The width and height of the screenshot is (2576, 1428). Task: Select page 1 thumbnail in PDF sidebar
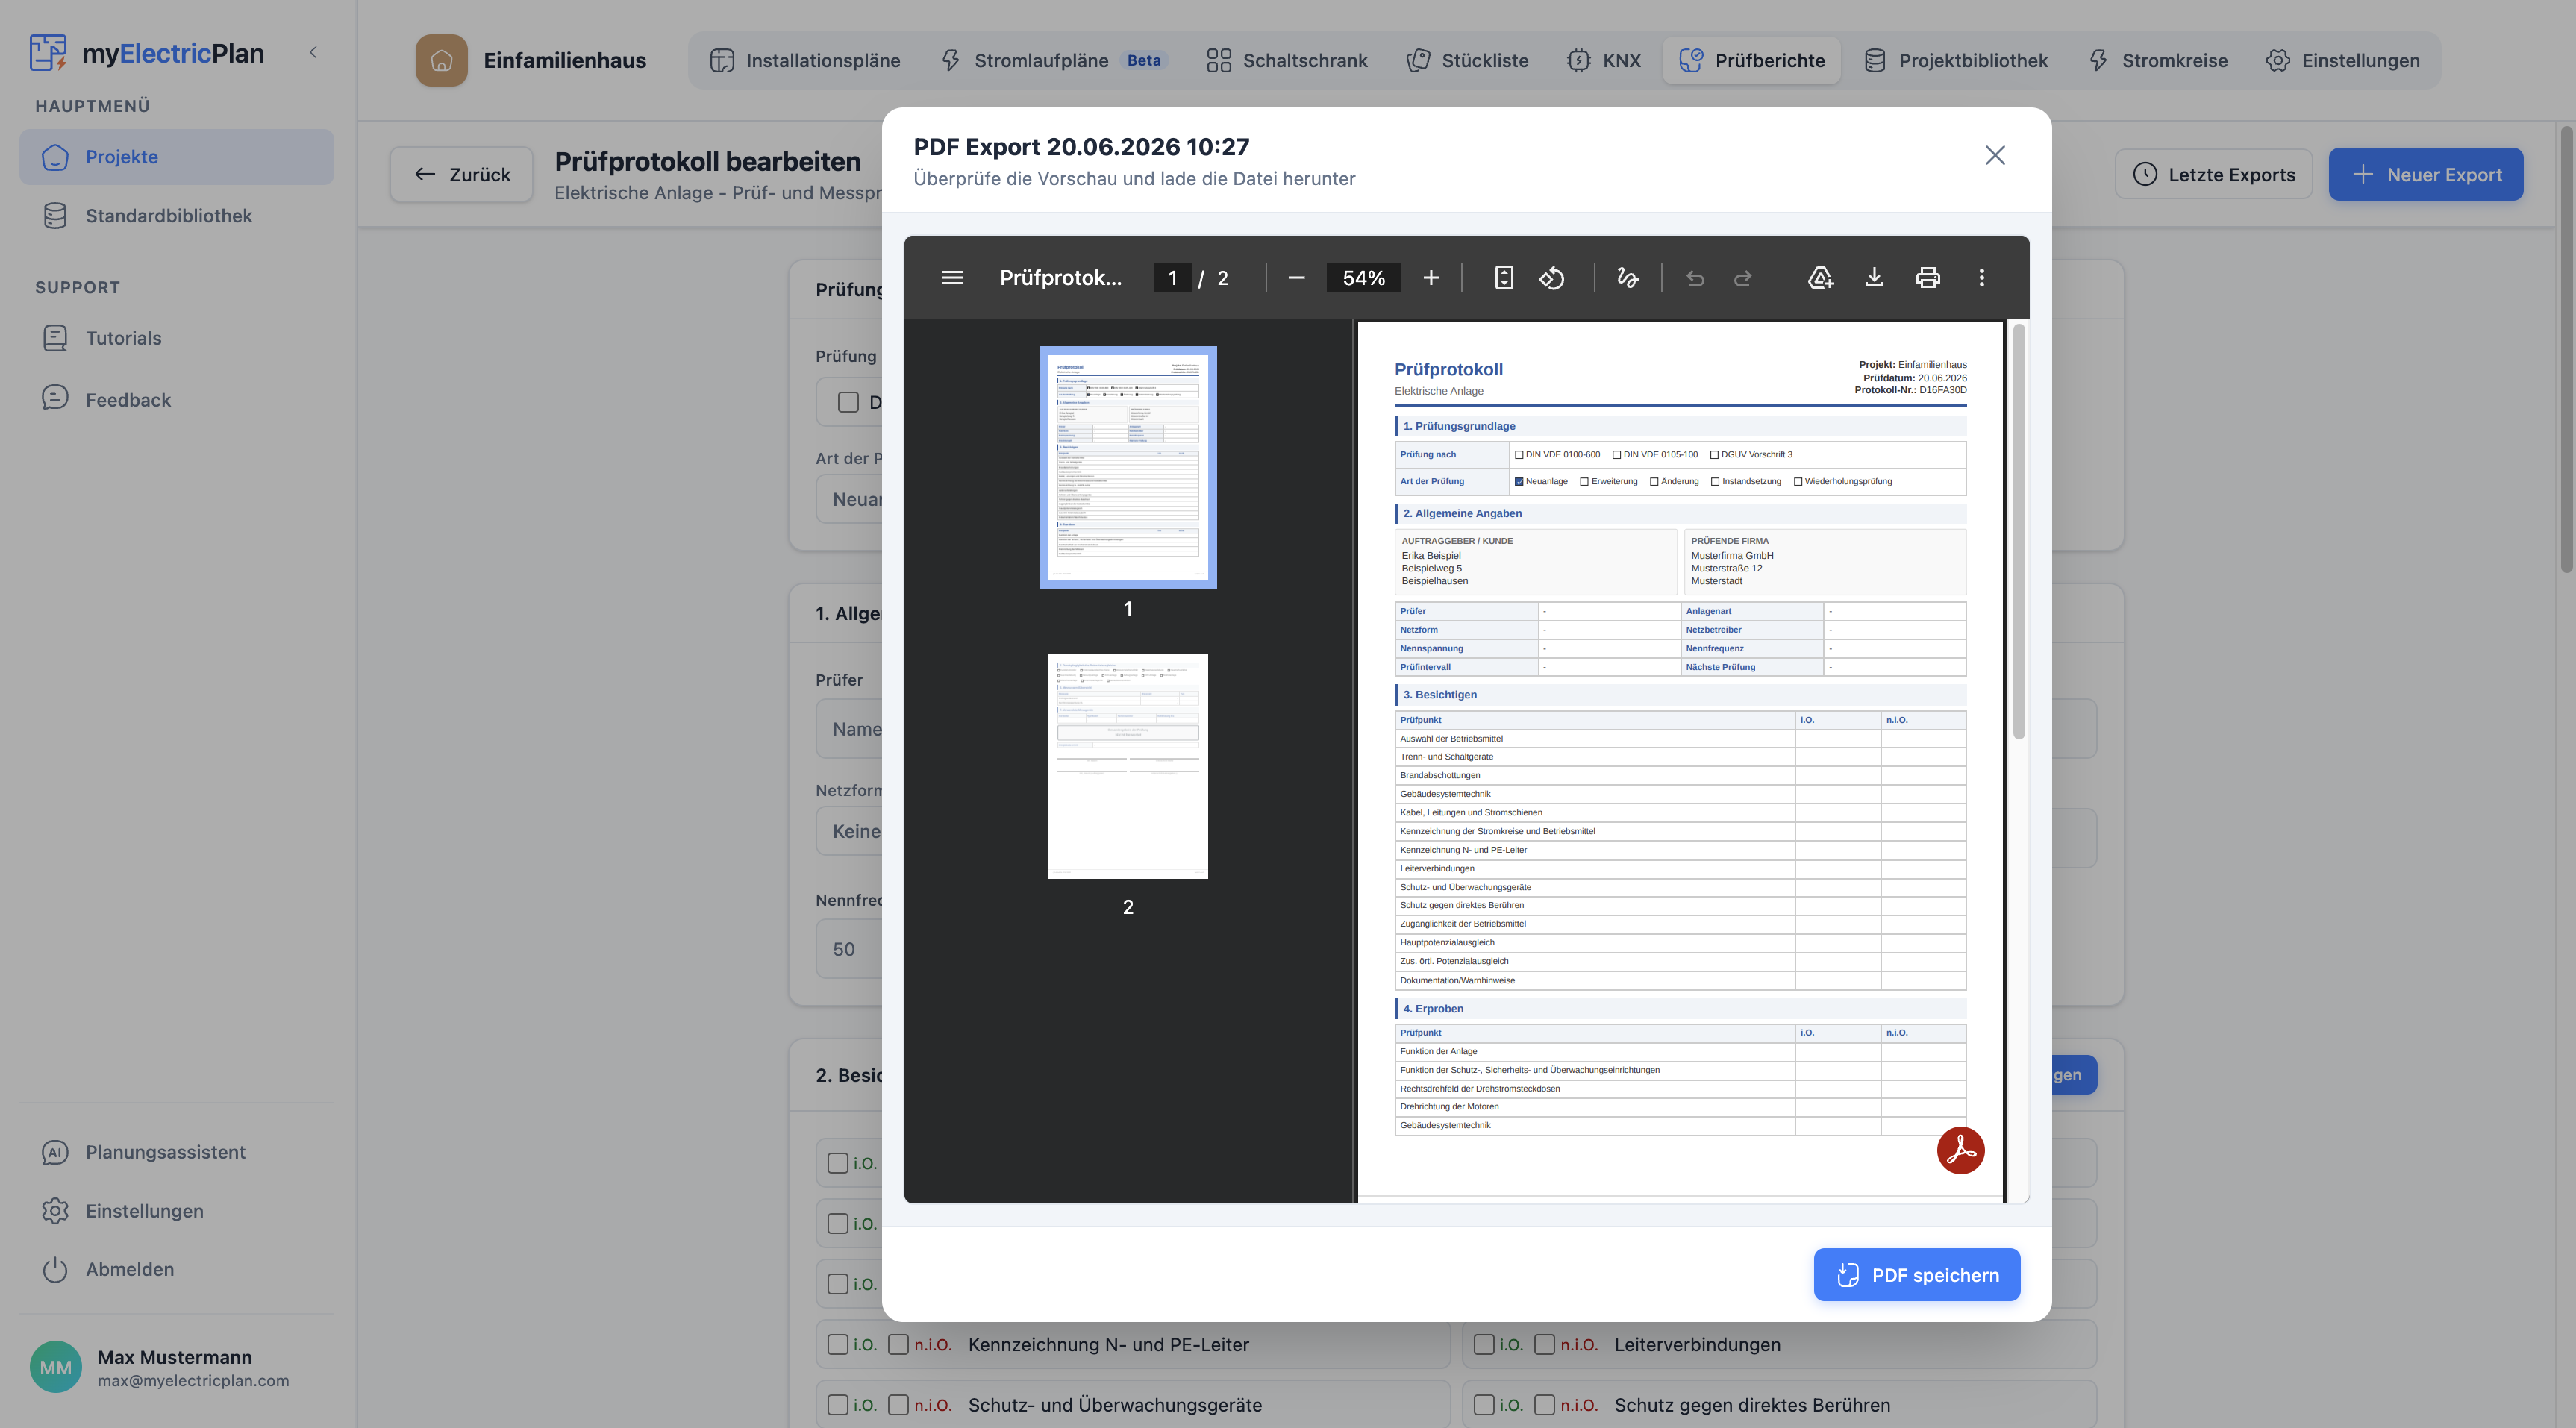click(x=1127, y=468)
